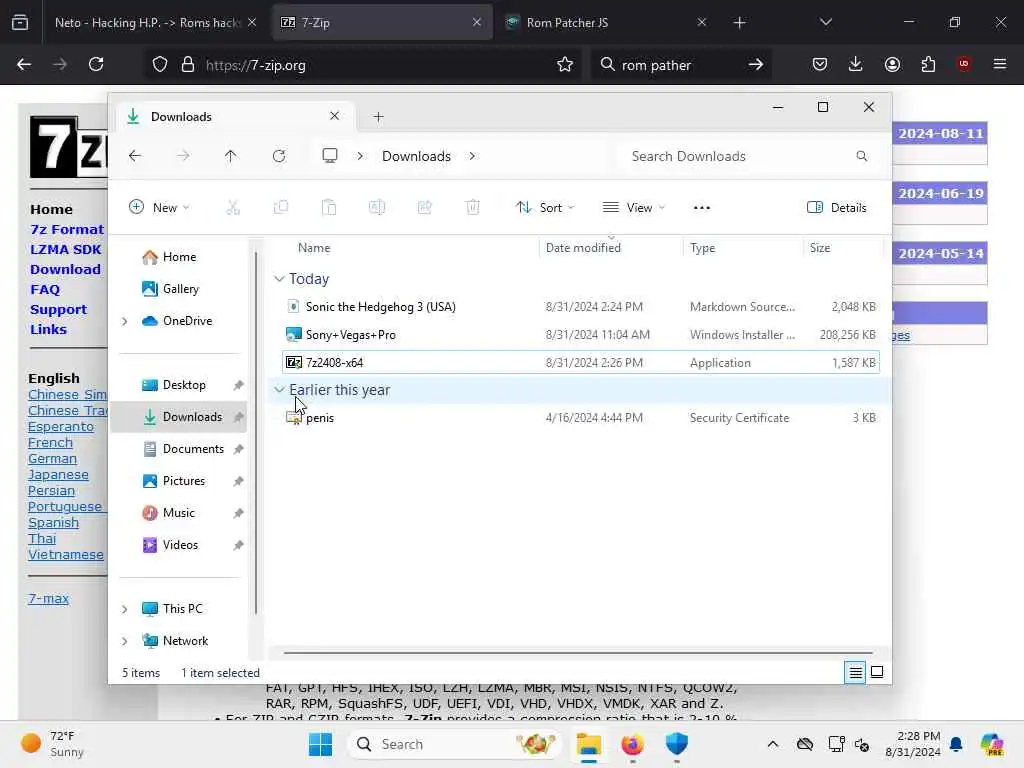Open Firefox Downloads panel icon

[x=856, y=64]
